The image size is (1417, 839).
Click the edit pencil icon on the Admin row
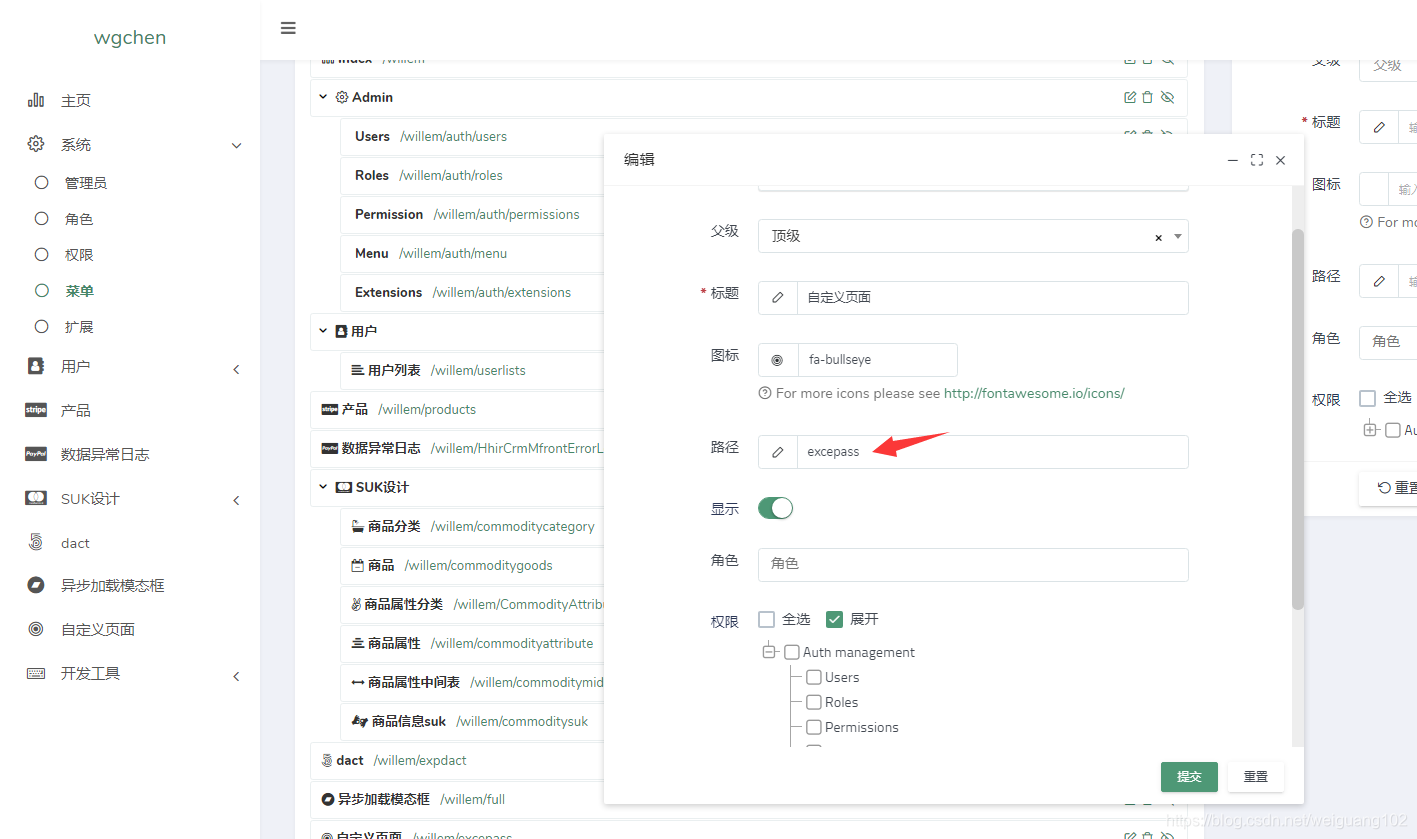pos(1129,97)
